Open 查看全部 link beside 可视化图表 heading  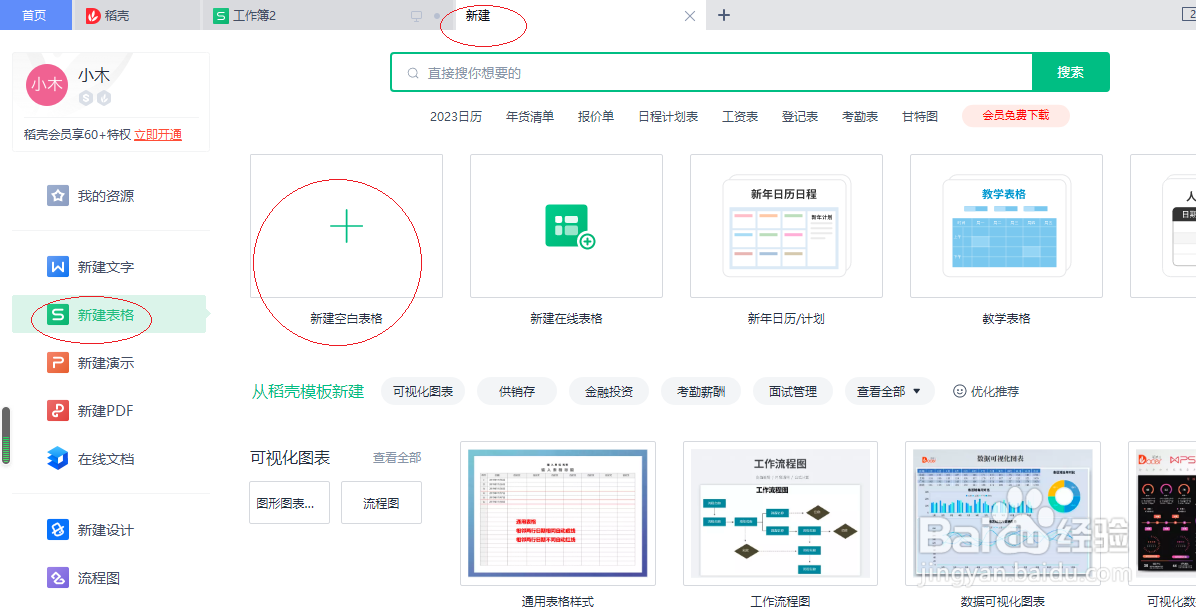[x=397, y=458]
